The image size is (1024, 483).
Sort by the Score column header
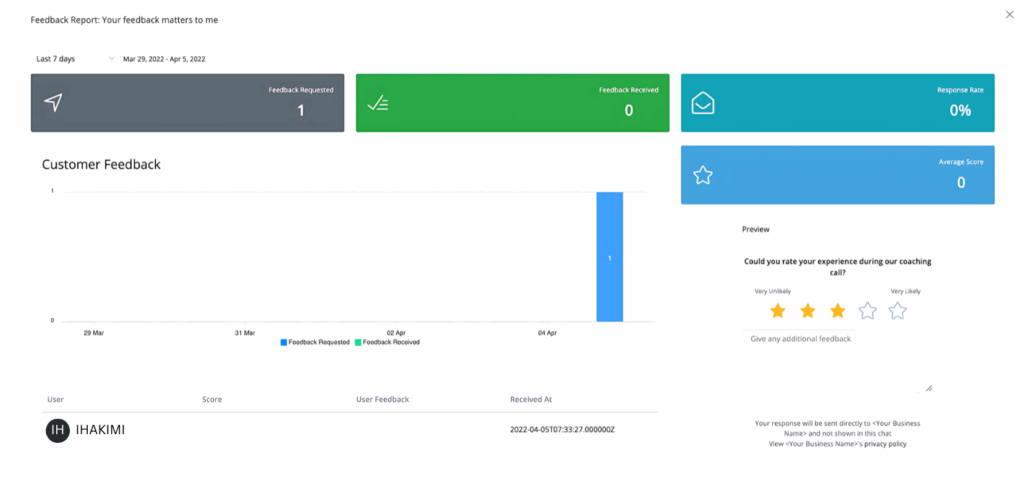[211, 400]
